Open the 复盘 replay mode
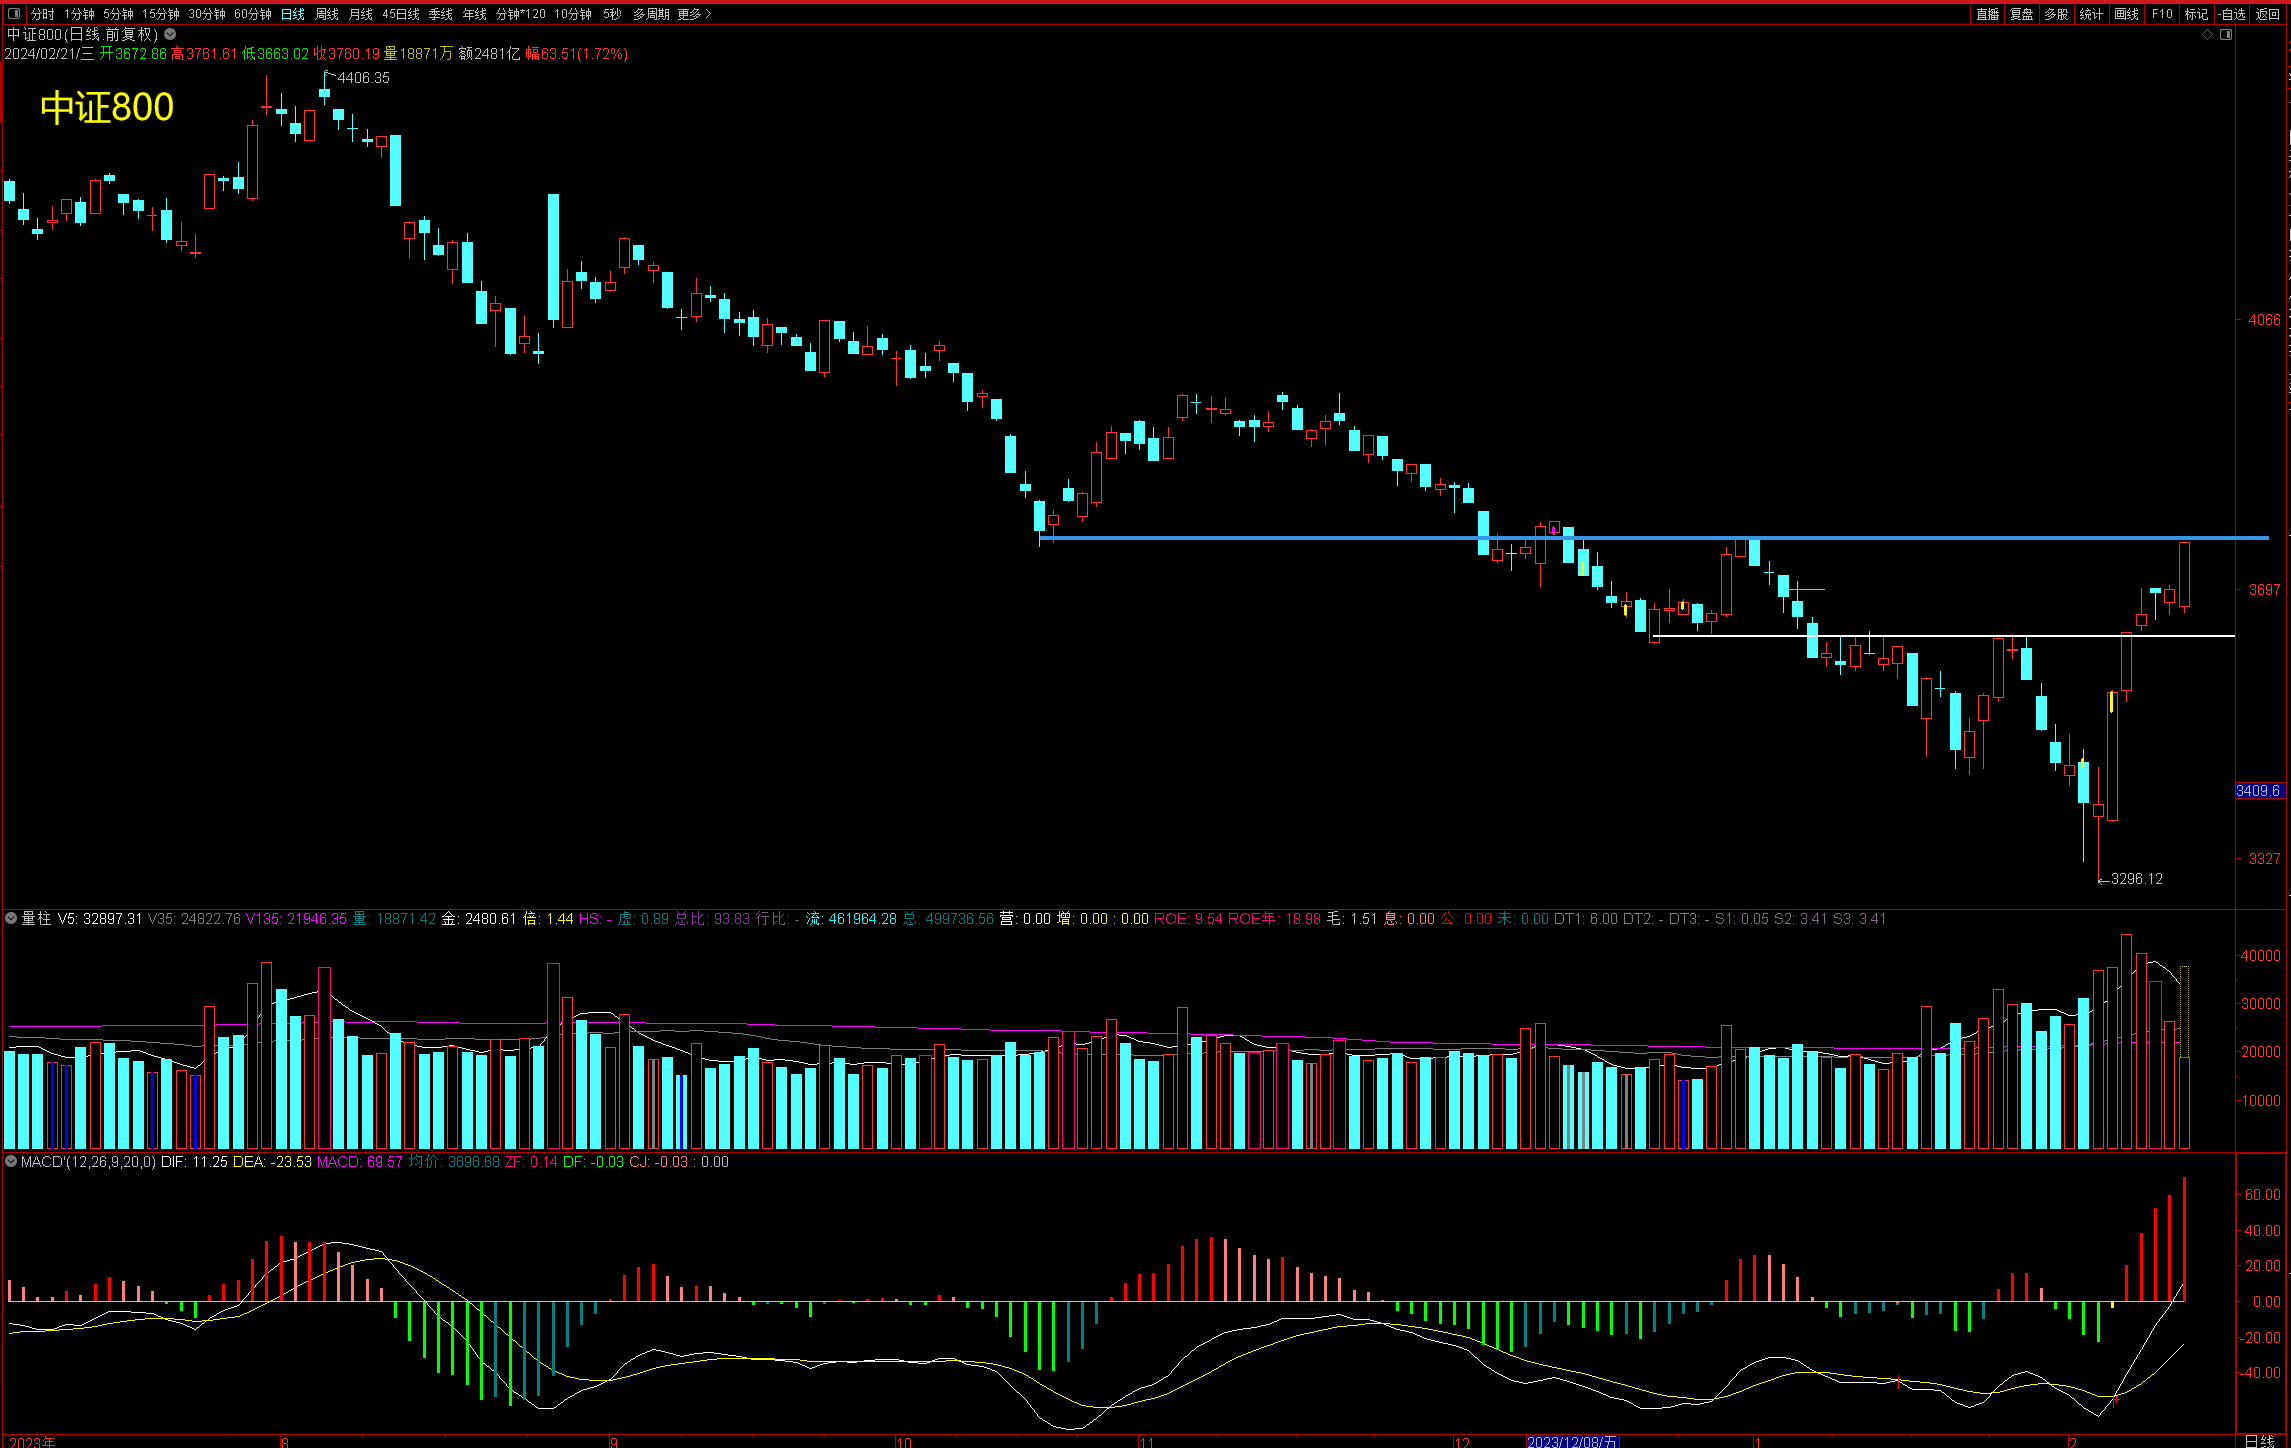The height and width of the screenshot is (1448, 2291). pyautogui.click(x=2022, y=14)
